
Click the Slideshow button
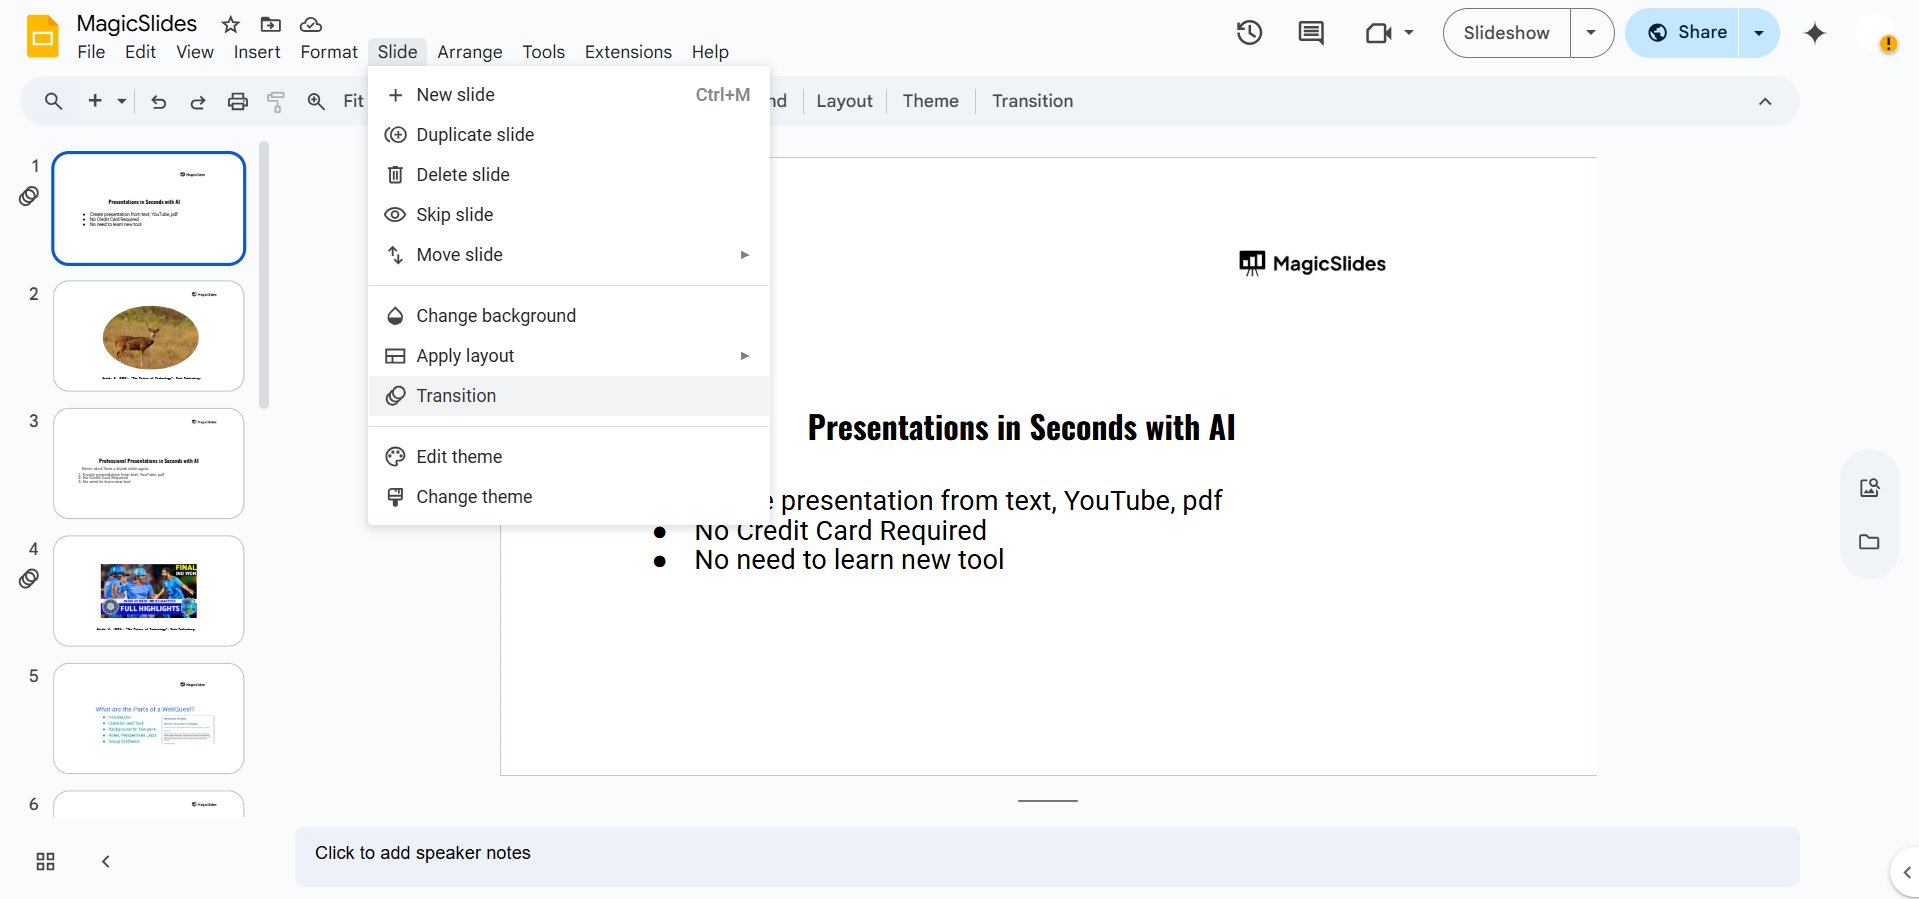[x=1506, y=33]
